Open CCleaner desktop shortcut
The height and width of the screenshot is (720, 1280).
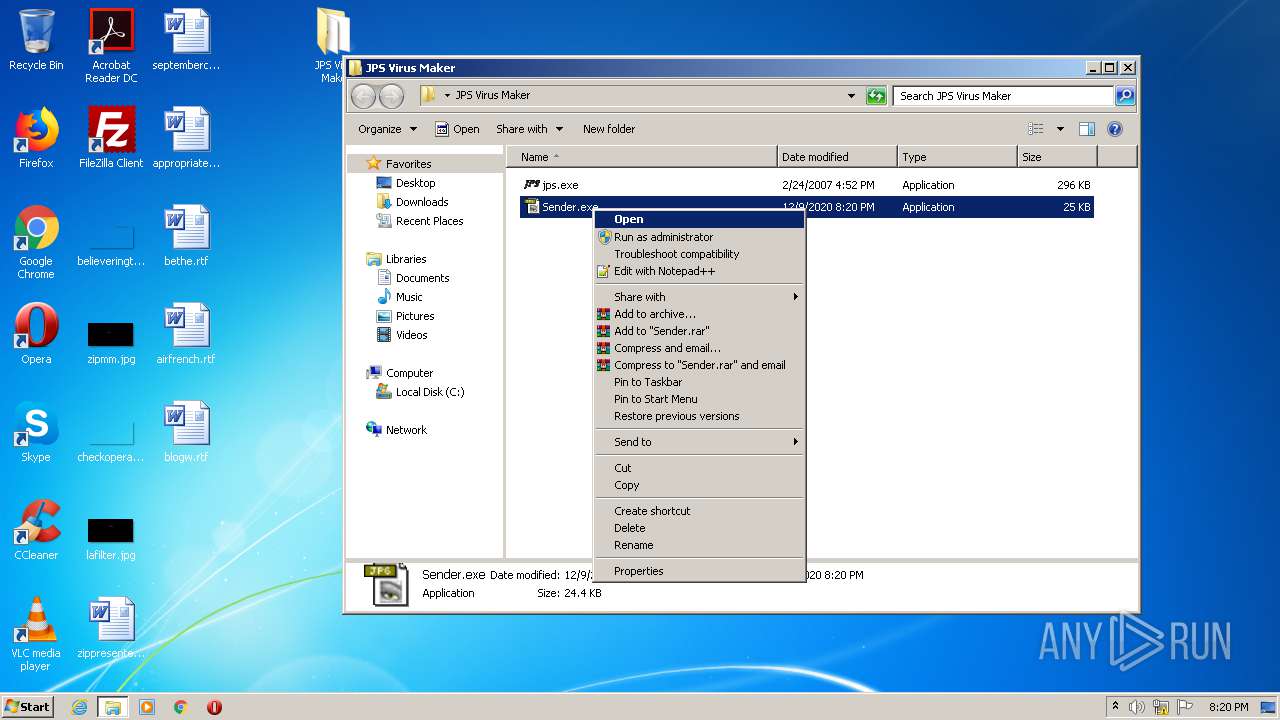click(36, 530)
